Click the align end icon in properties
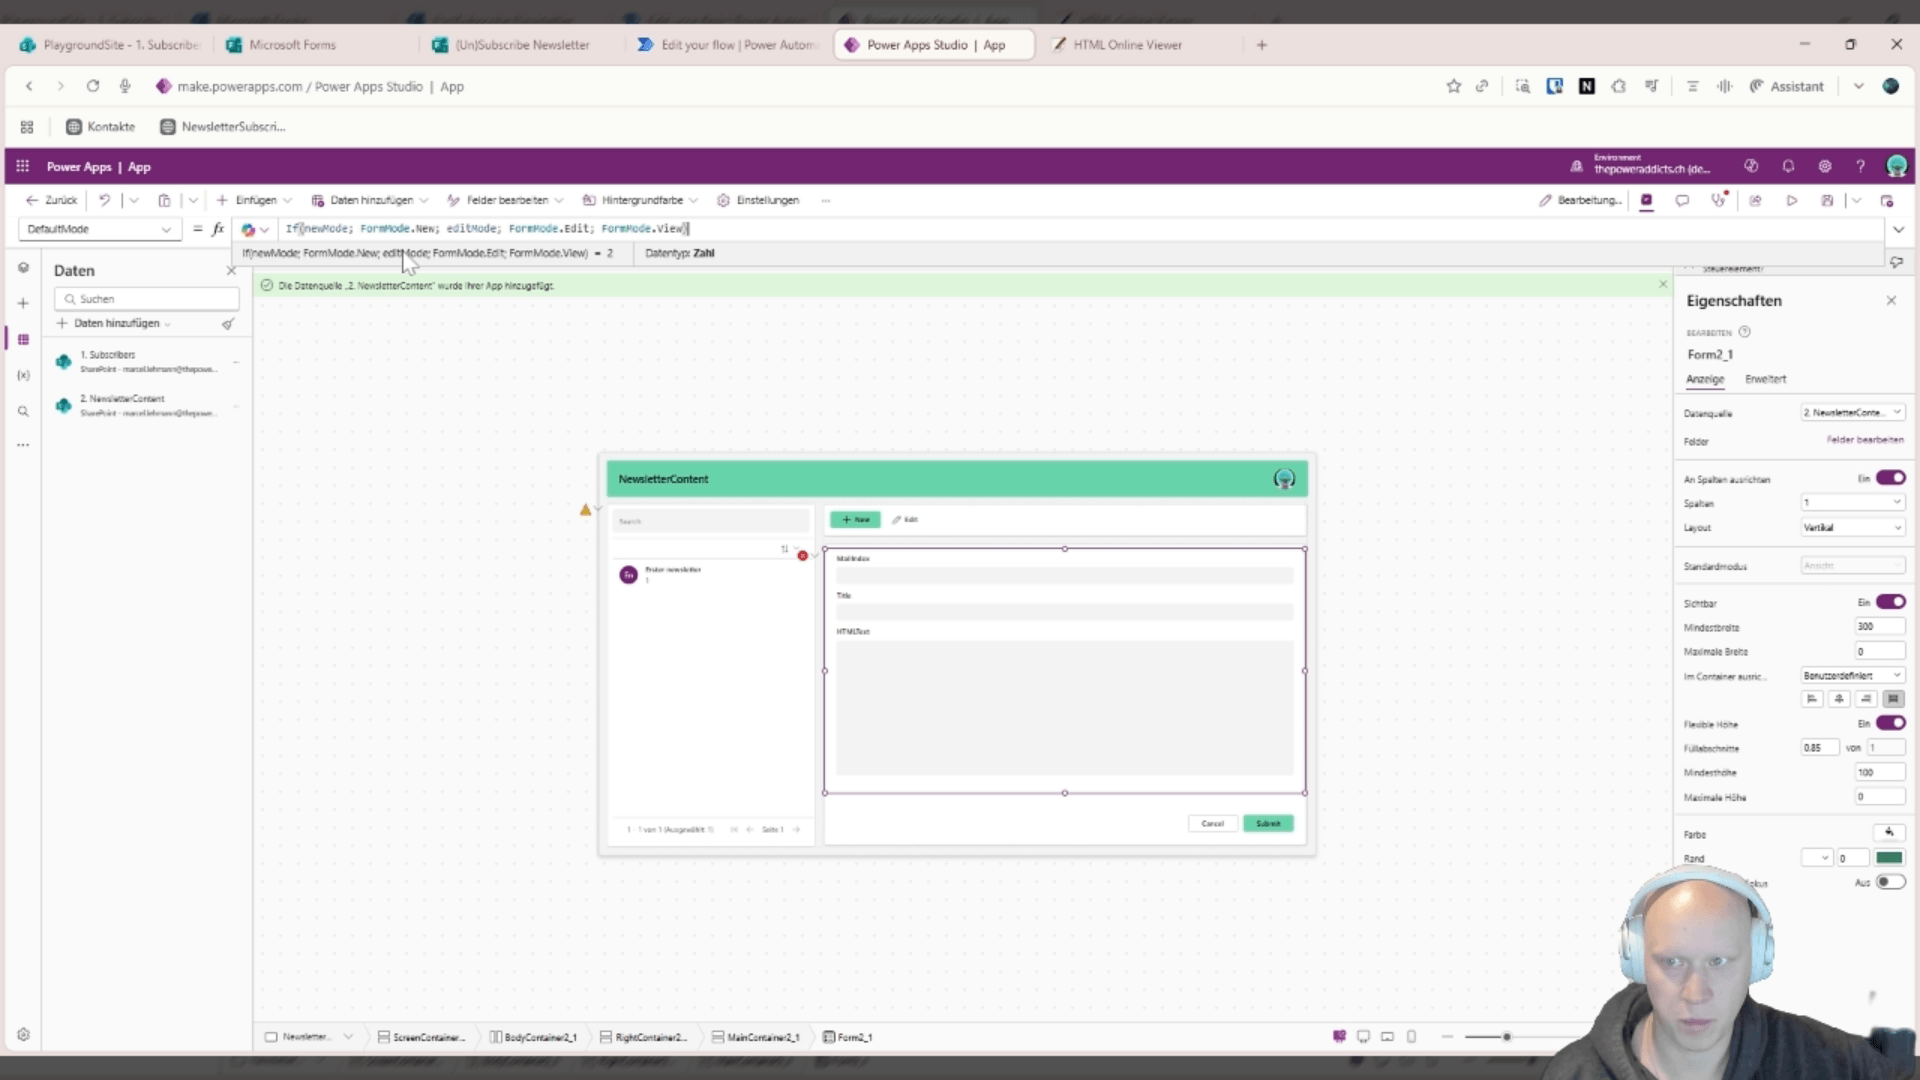 pyautogui.click(x=1866, y=699)
